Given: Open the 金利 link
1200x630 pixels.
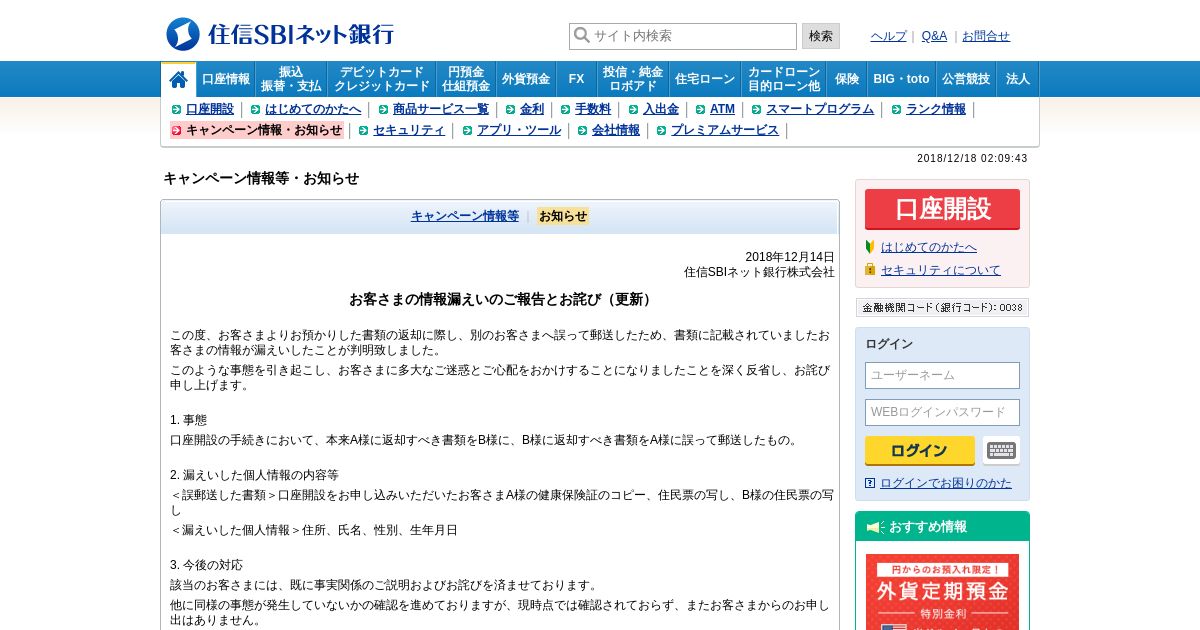Looking at the screenshot, I should pyautogui.click(x=532, y=109).
